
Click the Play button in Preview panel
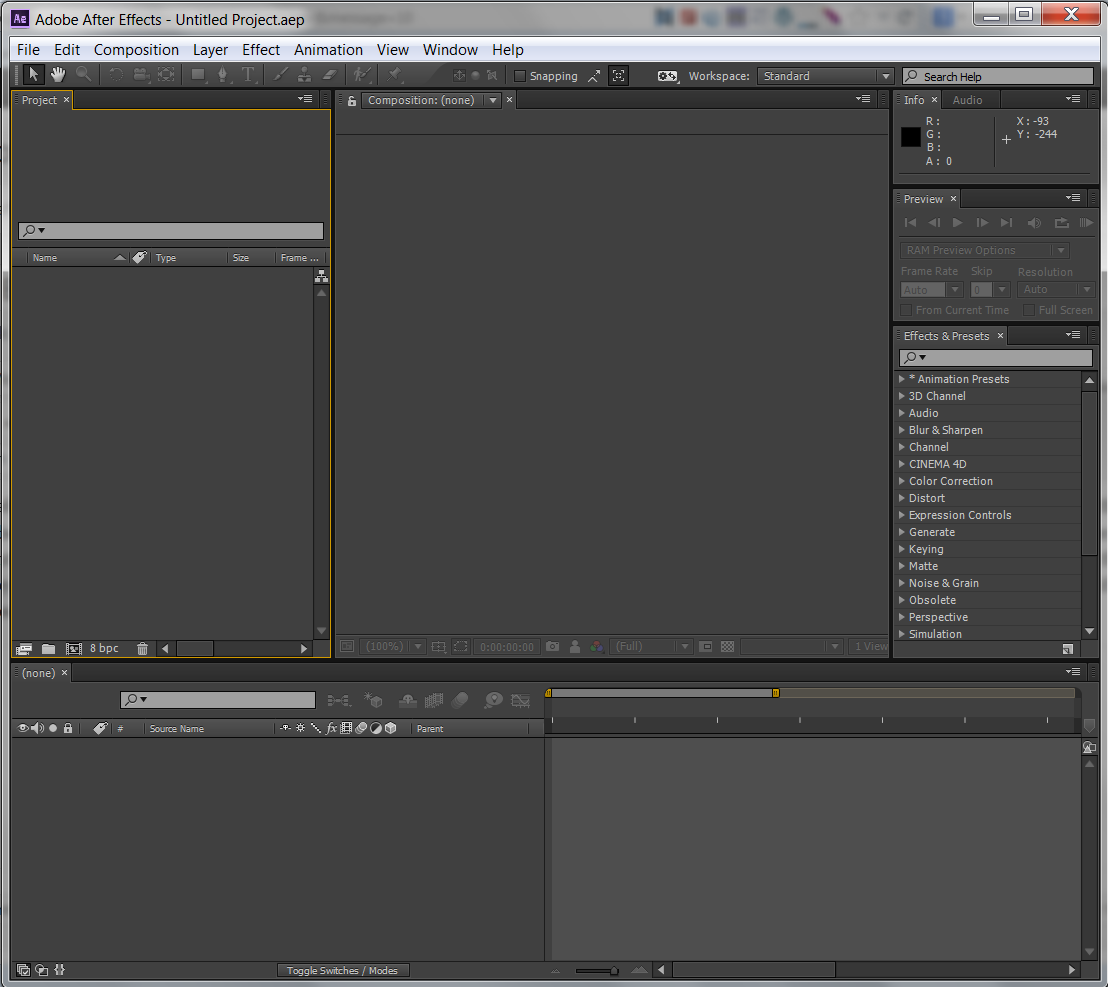tap(957, 223)
